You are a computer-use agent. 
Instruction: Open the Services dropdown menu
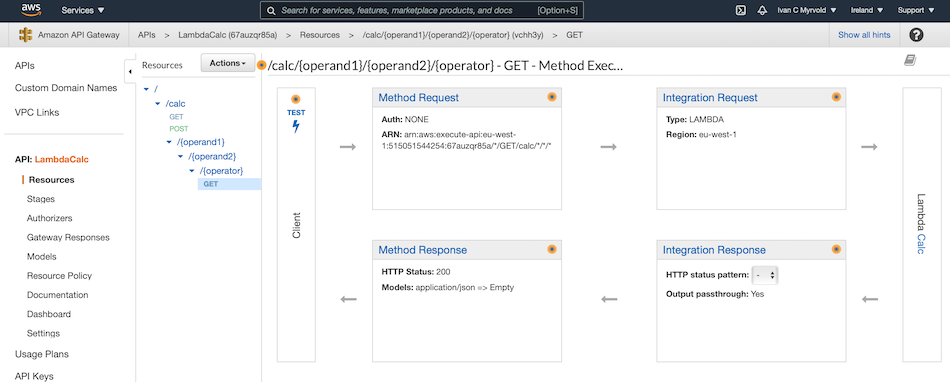(83, 10)
